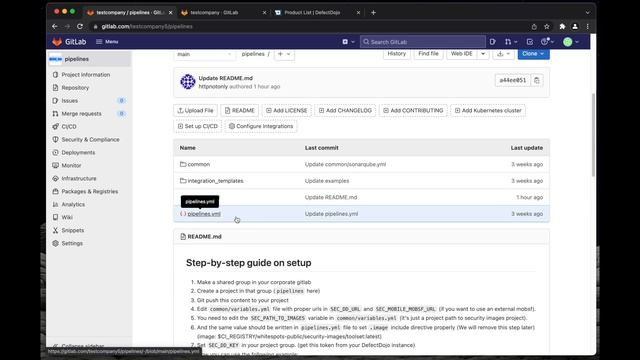640x360 pixels.
Task: Click the Wiki sidebar icon
Action: (55, 217)
